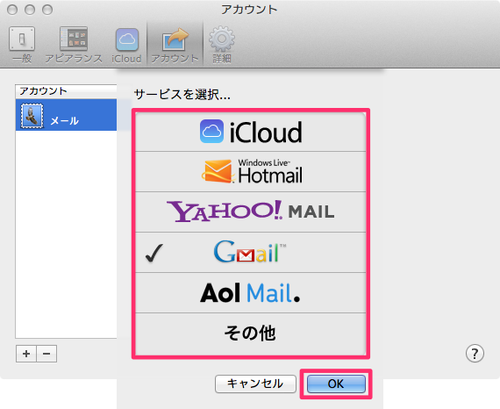Switch to the アカウント toolbar tab
The width and height of the screenshot is (500, 409).
(175, 45)
